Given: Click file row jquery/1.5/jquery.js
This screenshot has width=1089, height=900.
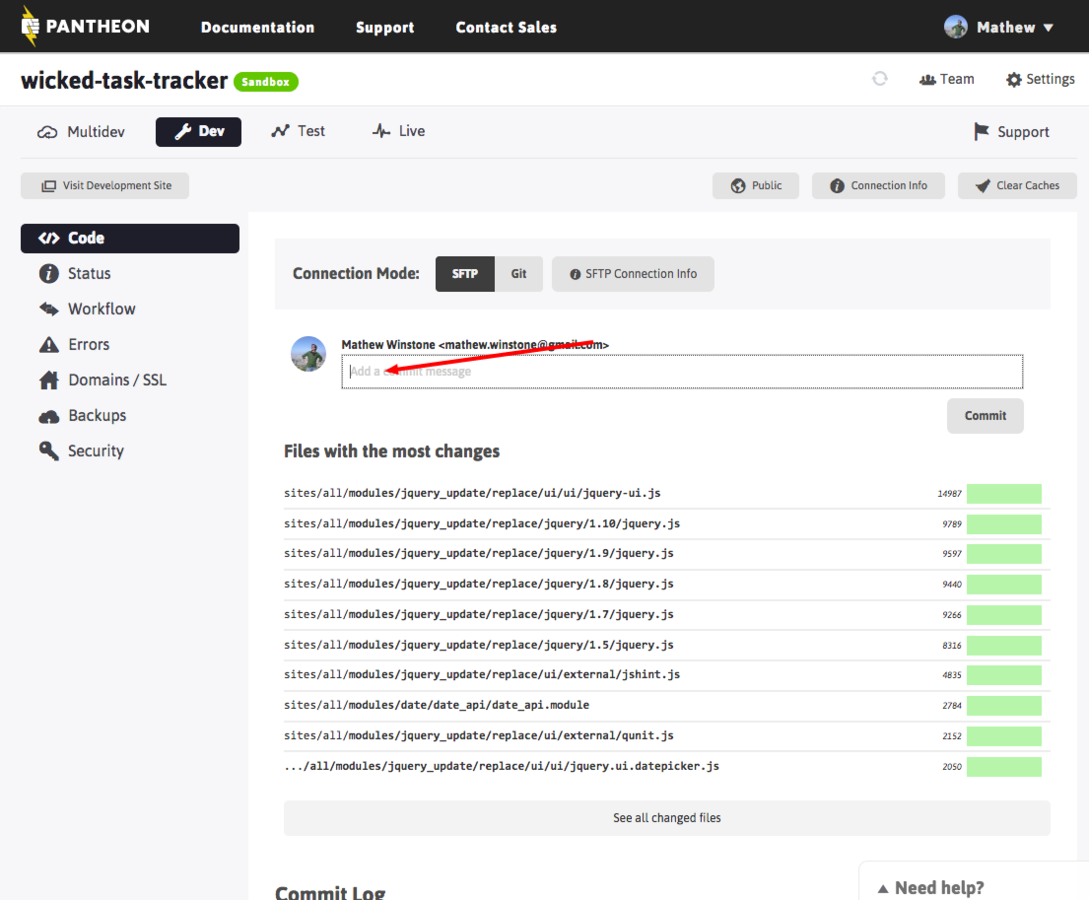Looking at the screenshot, I should (x=667, y=645).
